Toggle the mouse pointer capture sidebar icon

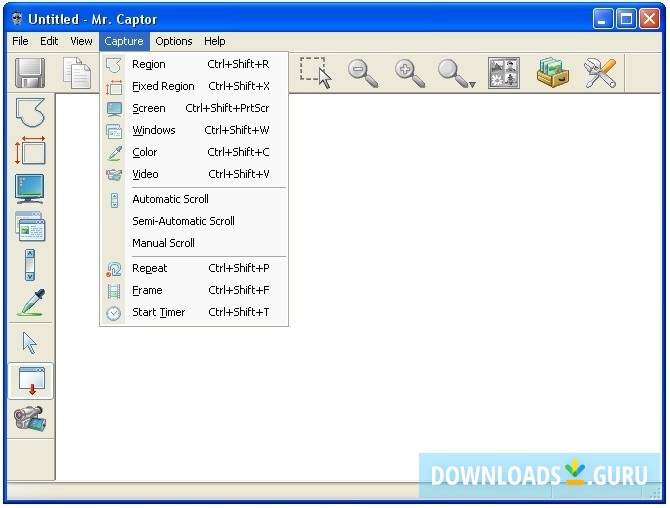(x=29, y=343)
